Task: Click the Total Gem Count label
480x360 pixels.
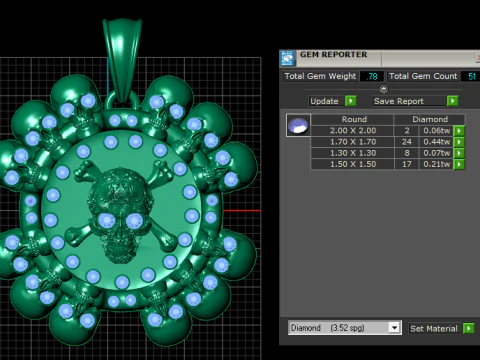Action: click(423, 76)
